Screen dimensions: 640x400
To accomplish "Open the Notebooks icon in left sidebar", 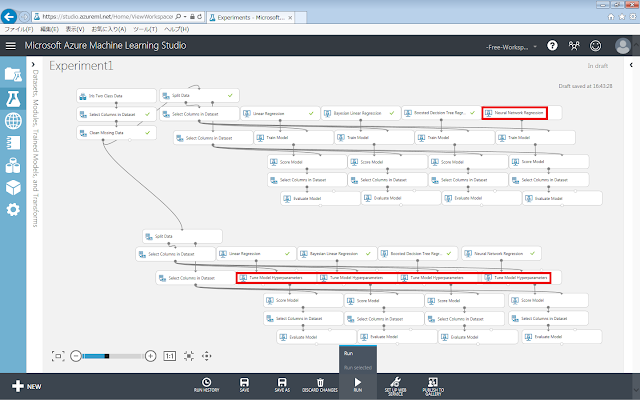I will 13,143.
